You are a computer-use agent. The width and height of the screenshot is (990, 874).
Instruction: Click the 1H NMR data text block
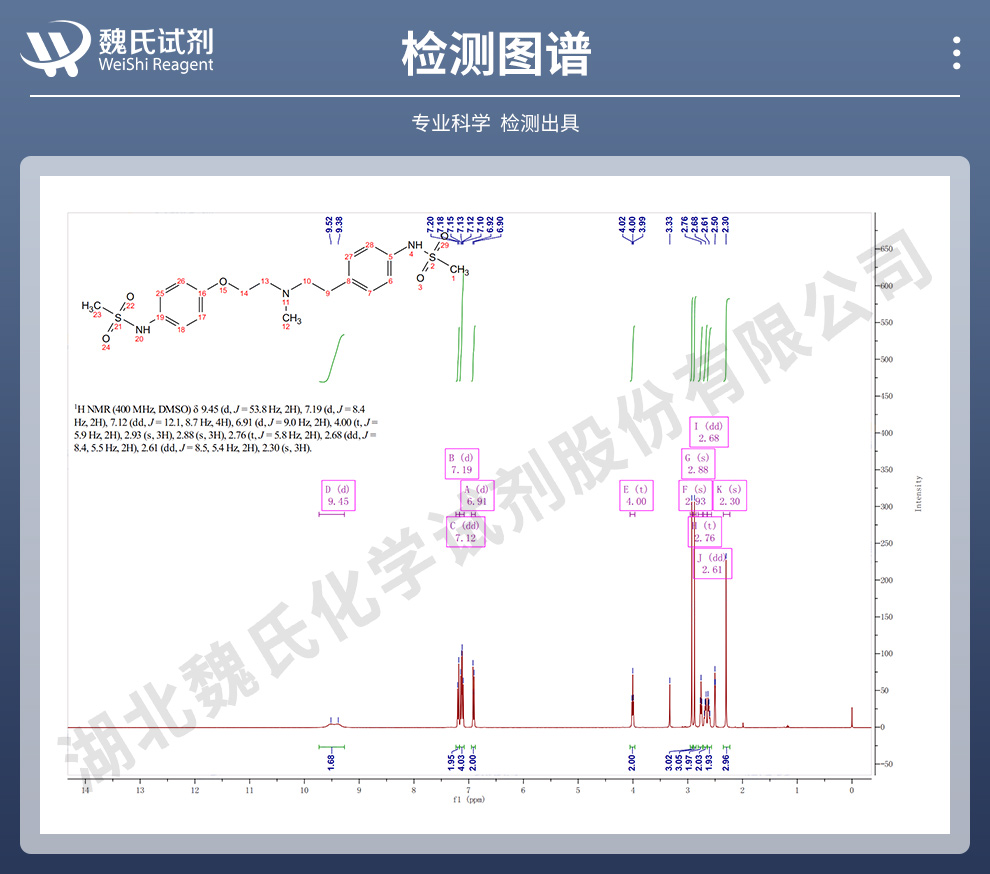click(x=226, y=429)
